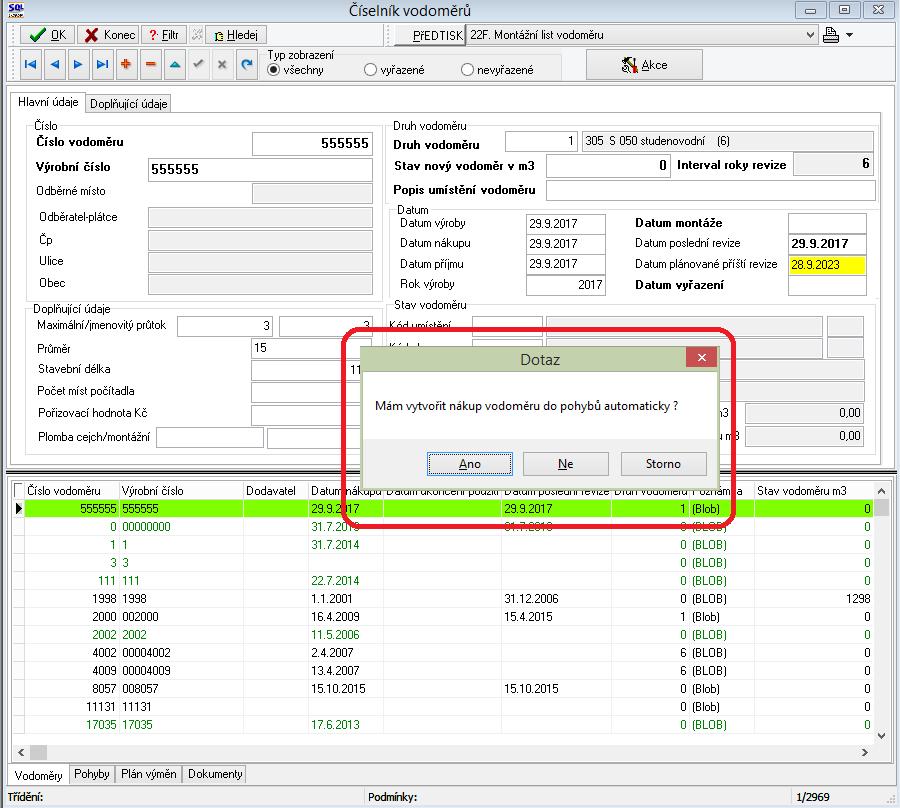Click Ano in the Dotaz dialog
This screenshot has width=900, height=808.
[470, 464]
